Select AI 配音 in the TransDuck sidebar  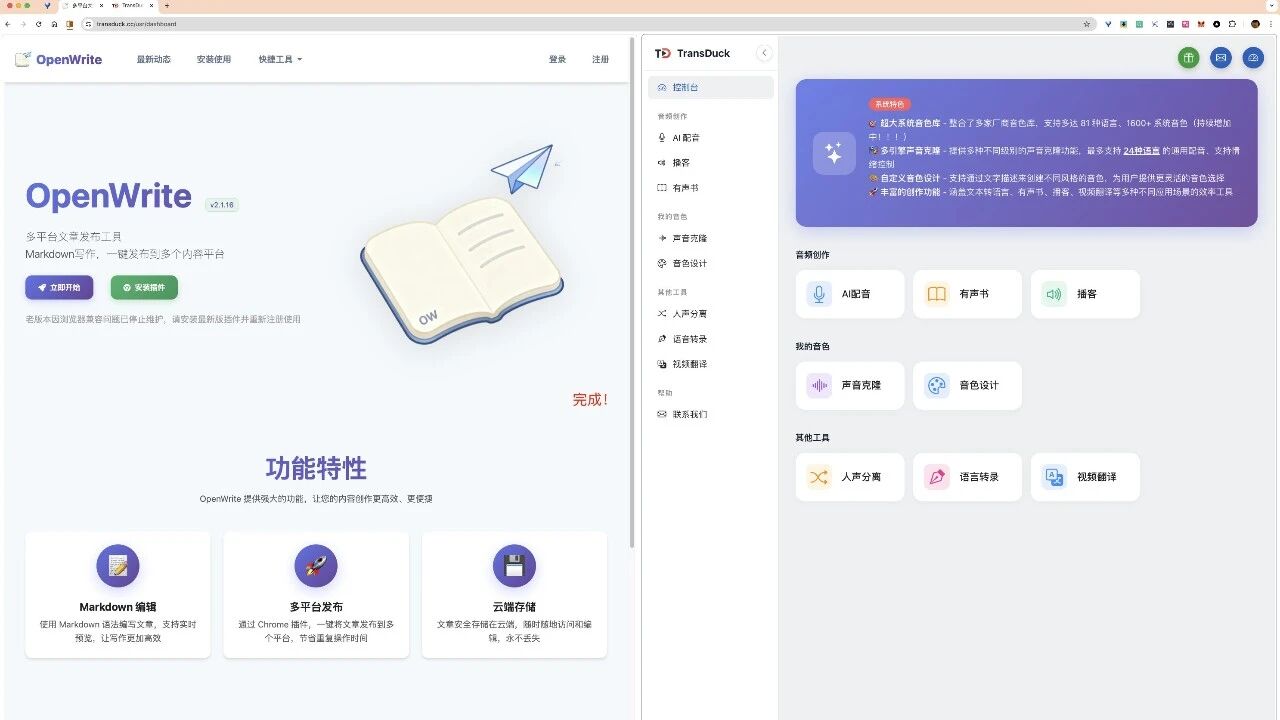click(x=711, y=137)
